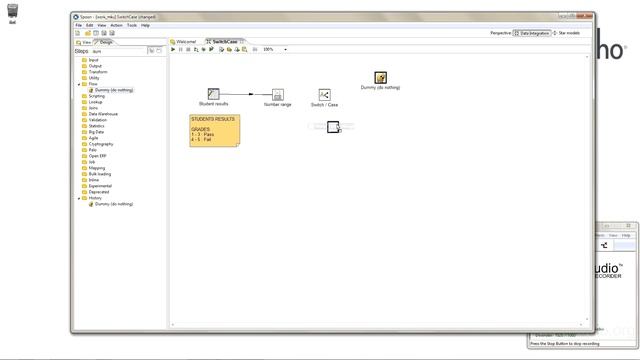
Task: Open the Lookup folder
Action: pyautogui.click(x=92, y=102)
